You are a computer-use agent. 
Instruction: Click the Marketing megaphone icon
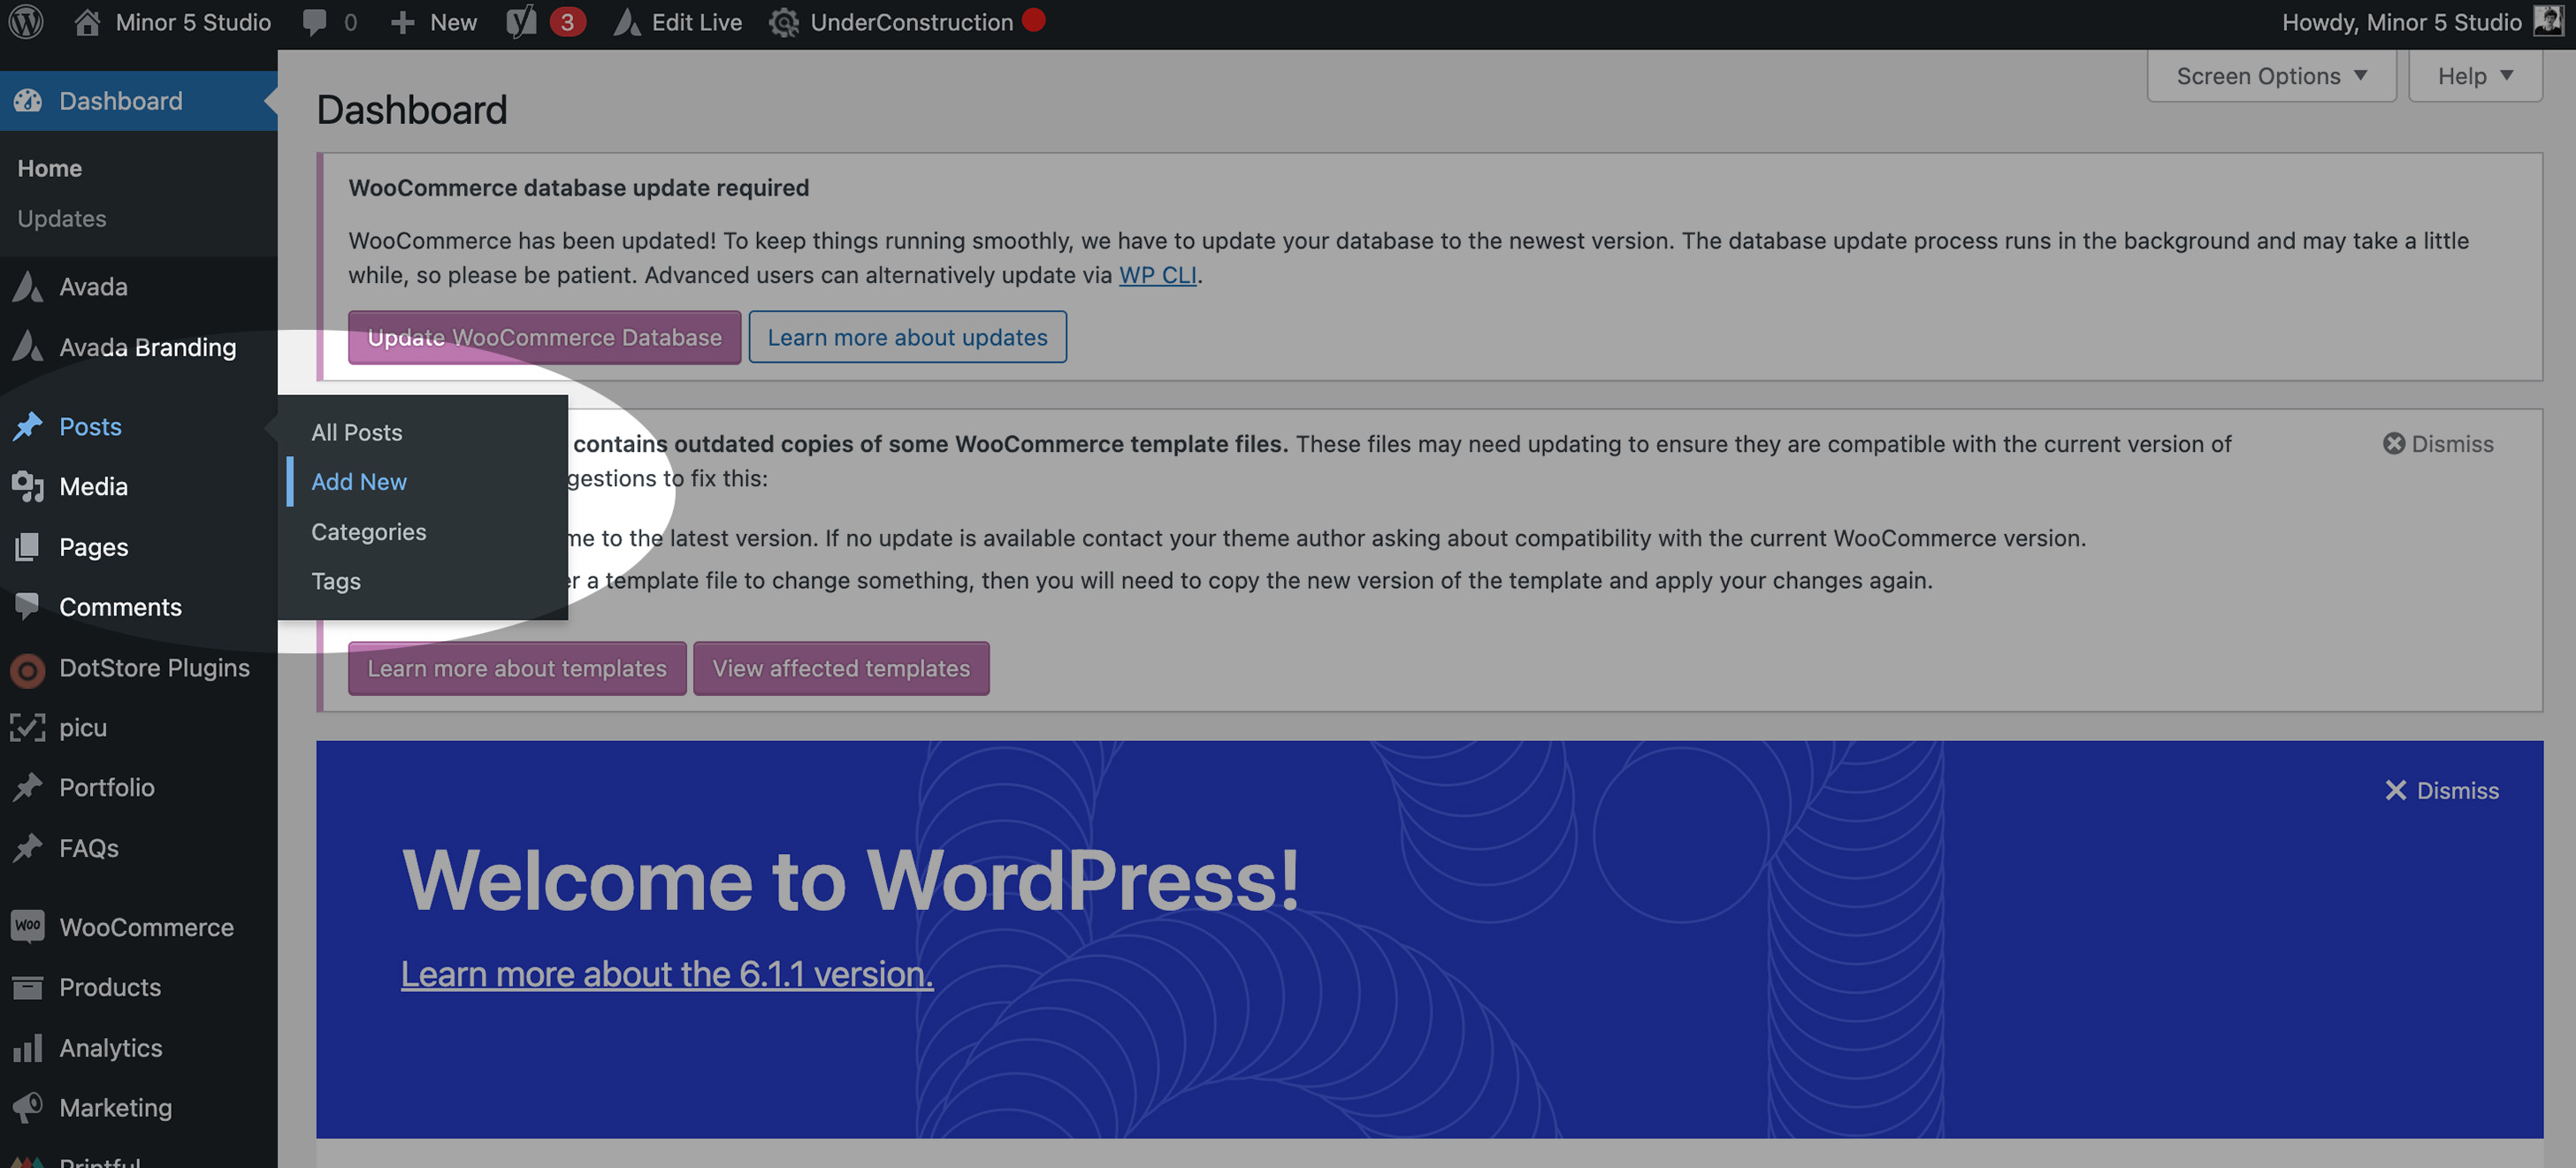(28, 1107)
